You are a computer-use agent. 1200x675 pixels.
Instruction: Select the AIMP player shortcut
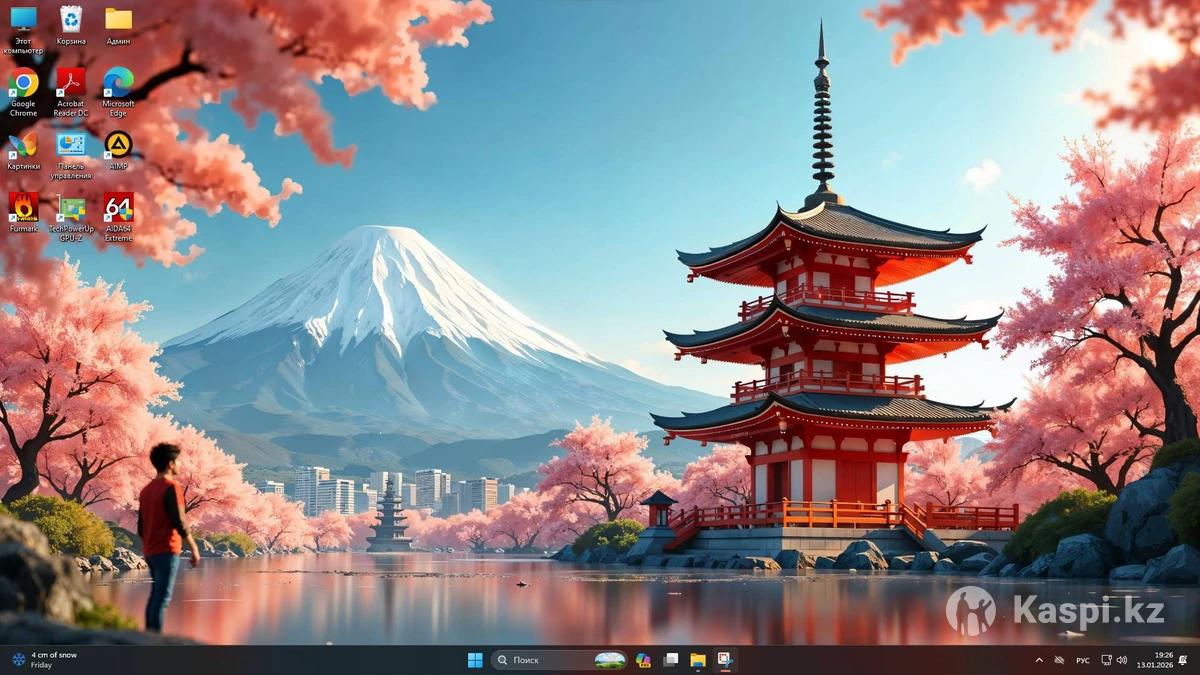(x=118, y=146)
